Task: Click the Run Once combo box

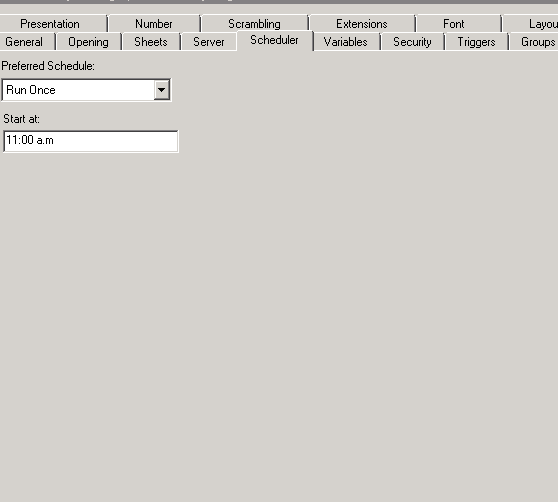Action: point(86,90)
